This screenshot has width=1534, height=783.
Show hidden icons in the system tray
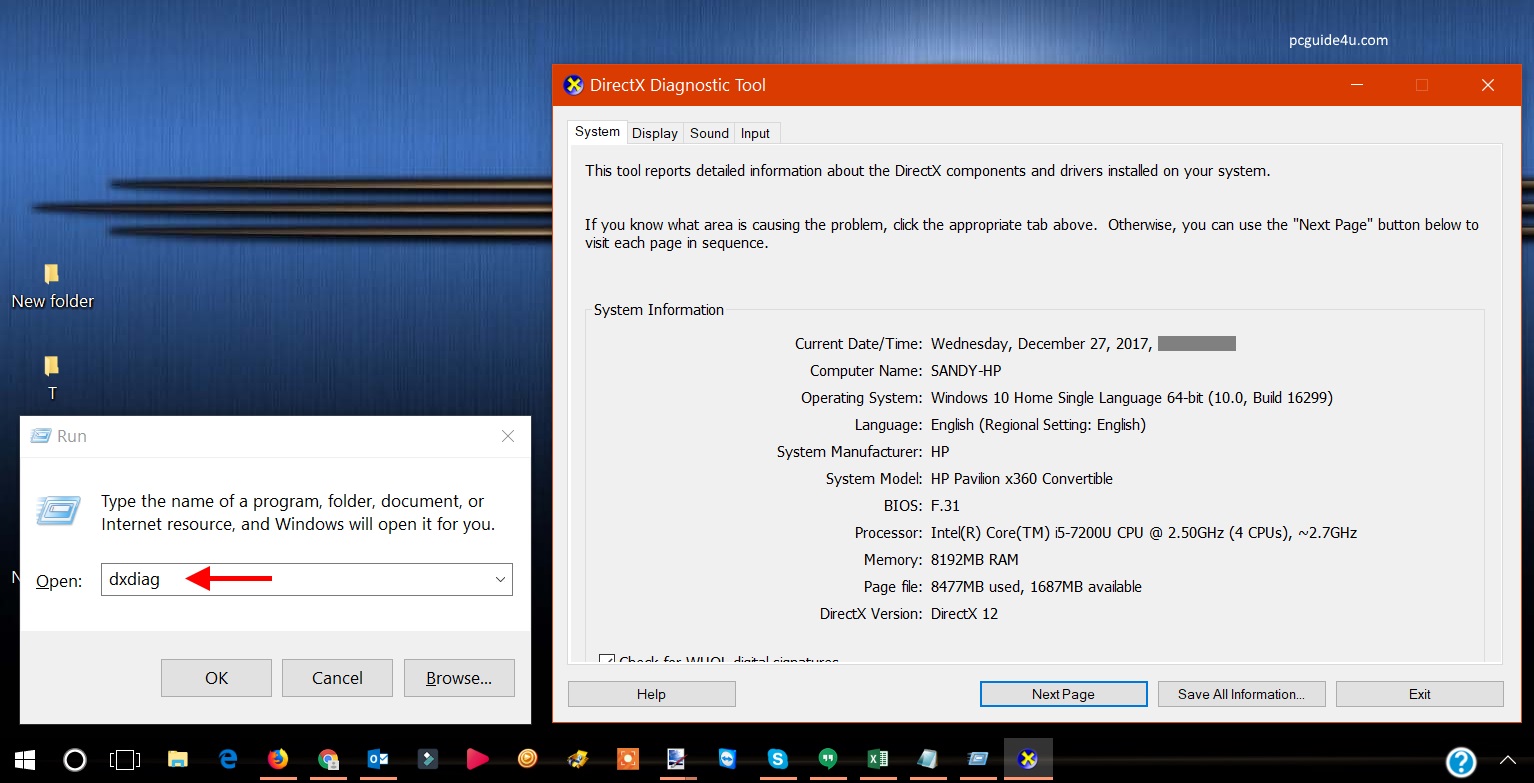click(x=1508, y=760)
